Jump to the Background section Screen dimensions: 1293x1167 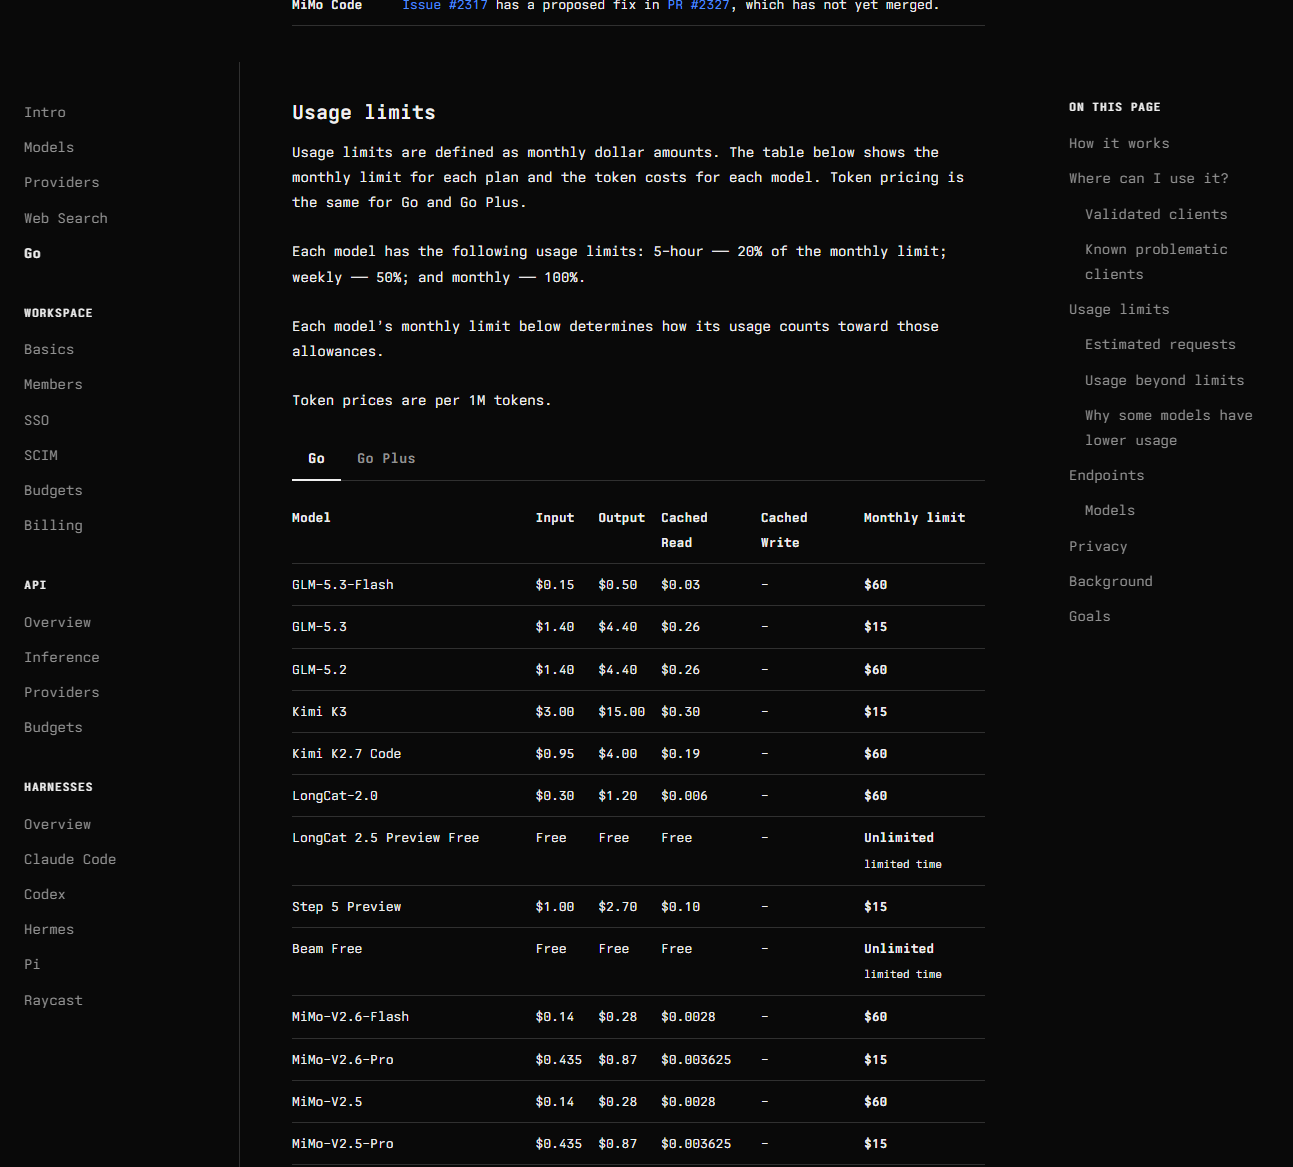(1111, 581)
